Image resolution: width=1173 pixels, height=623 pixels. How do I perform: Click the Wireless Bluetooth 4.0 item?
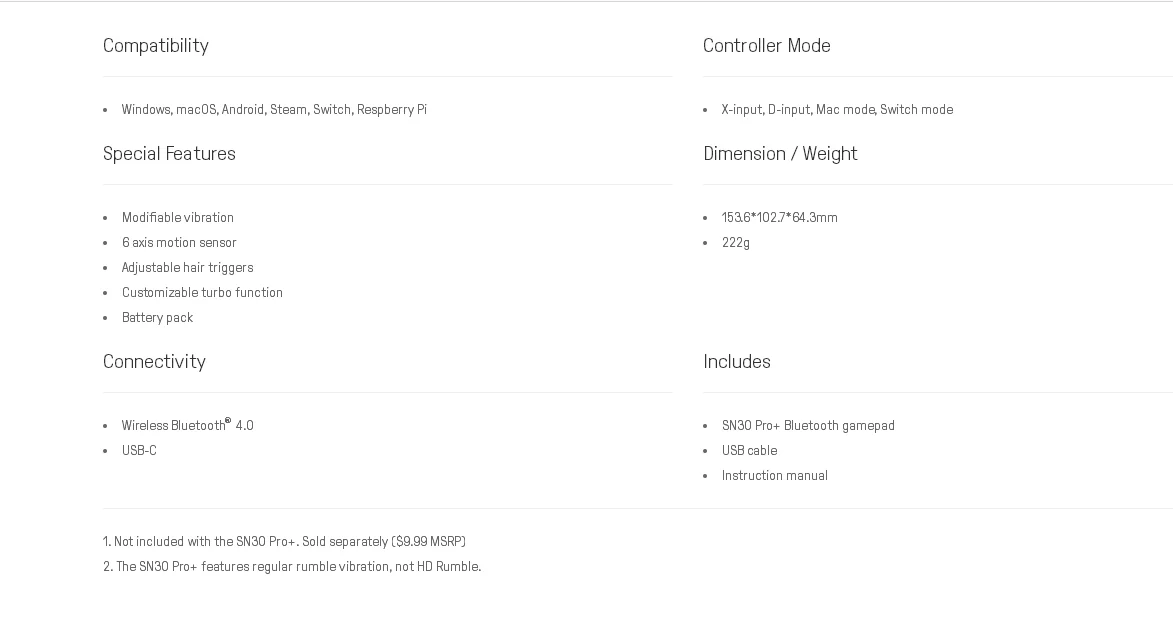point(188,426)
